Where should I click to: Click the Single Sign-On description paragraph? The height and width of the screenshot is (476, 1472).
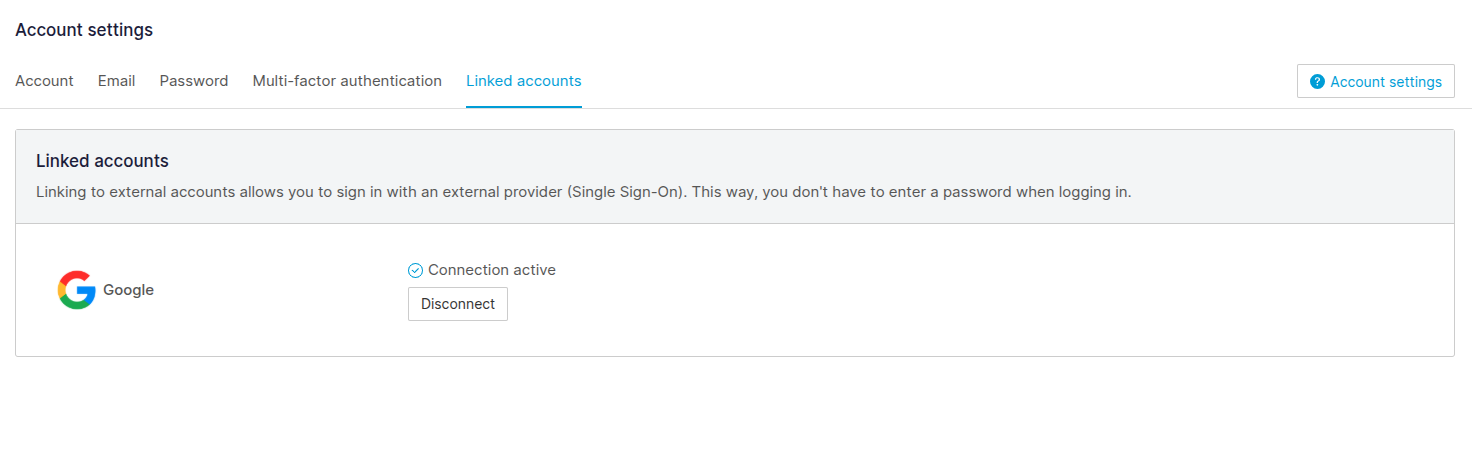click(583, 192)
